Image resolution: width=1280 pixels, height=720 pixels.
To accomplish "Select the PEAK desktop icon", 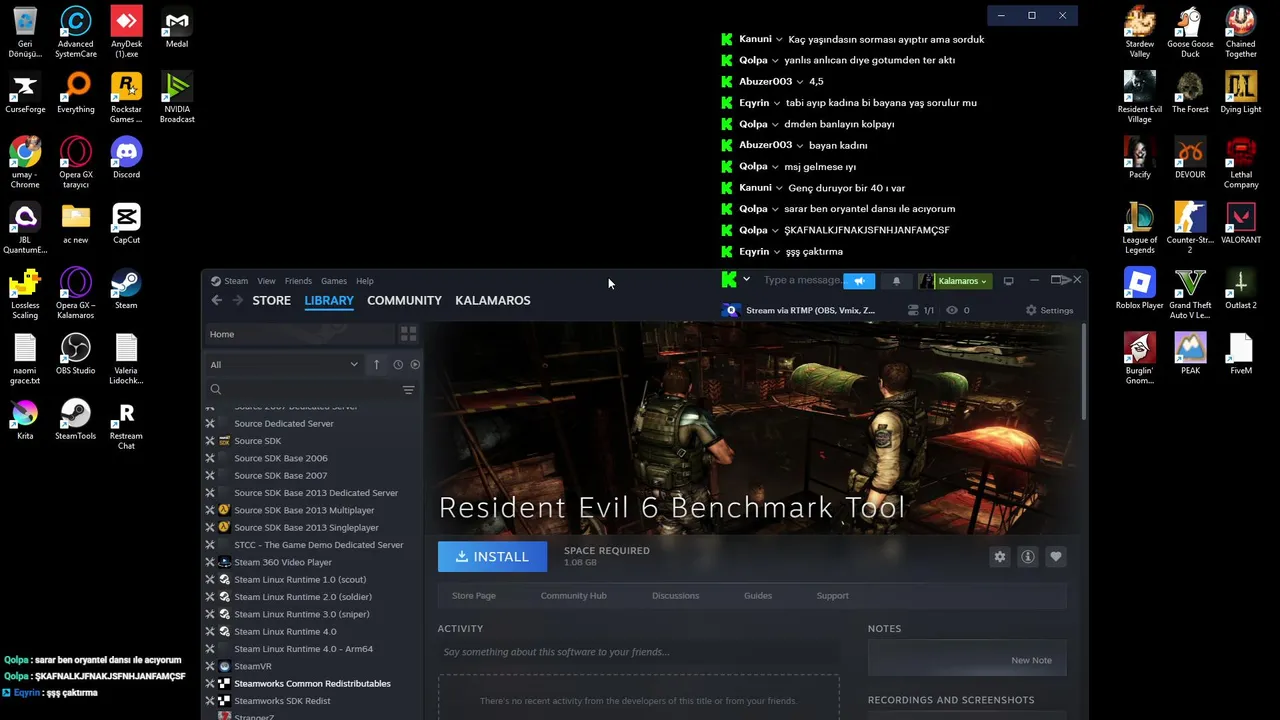I will point(1190,354).
